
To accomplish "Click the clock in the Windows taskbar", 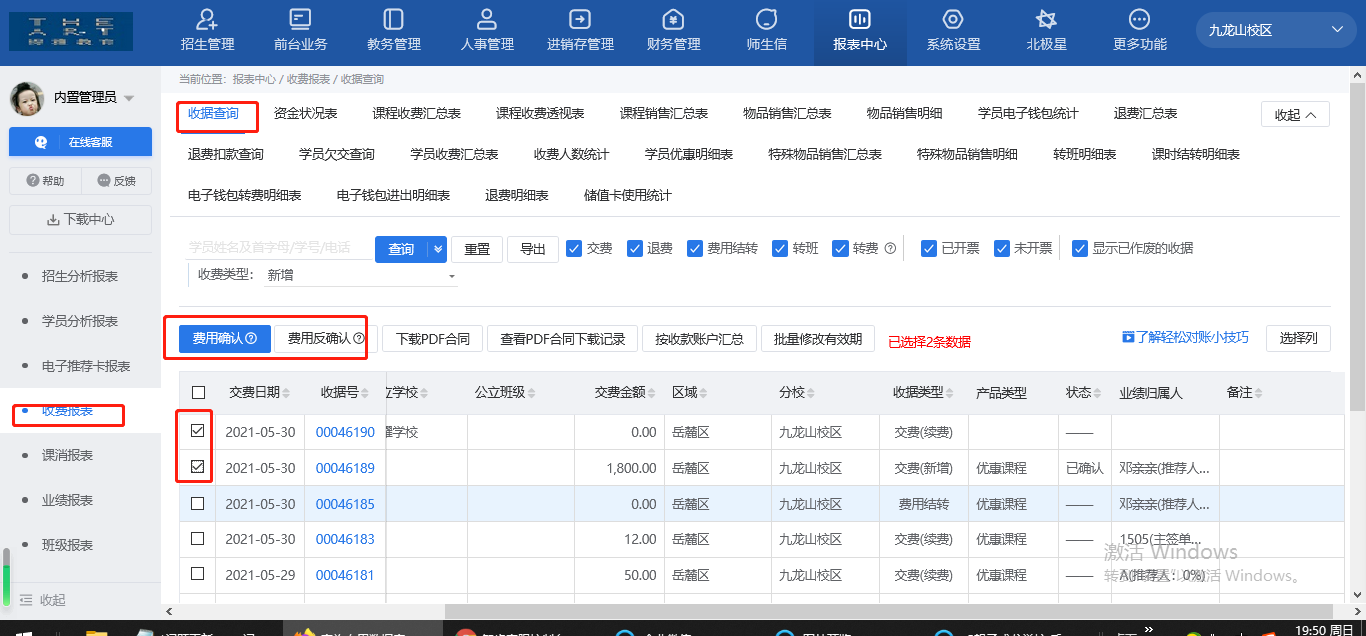I will (x=1324, y=630).
